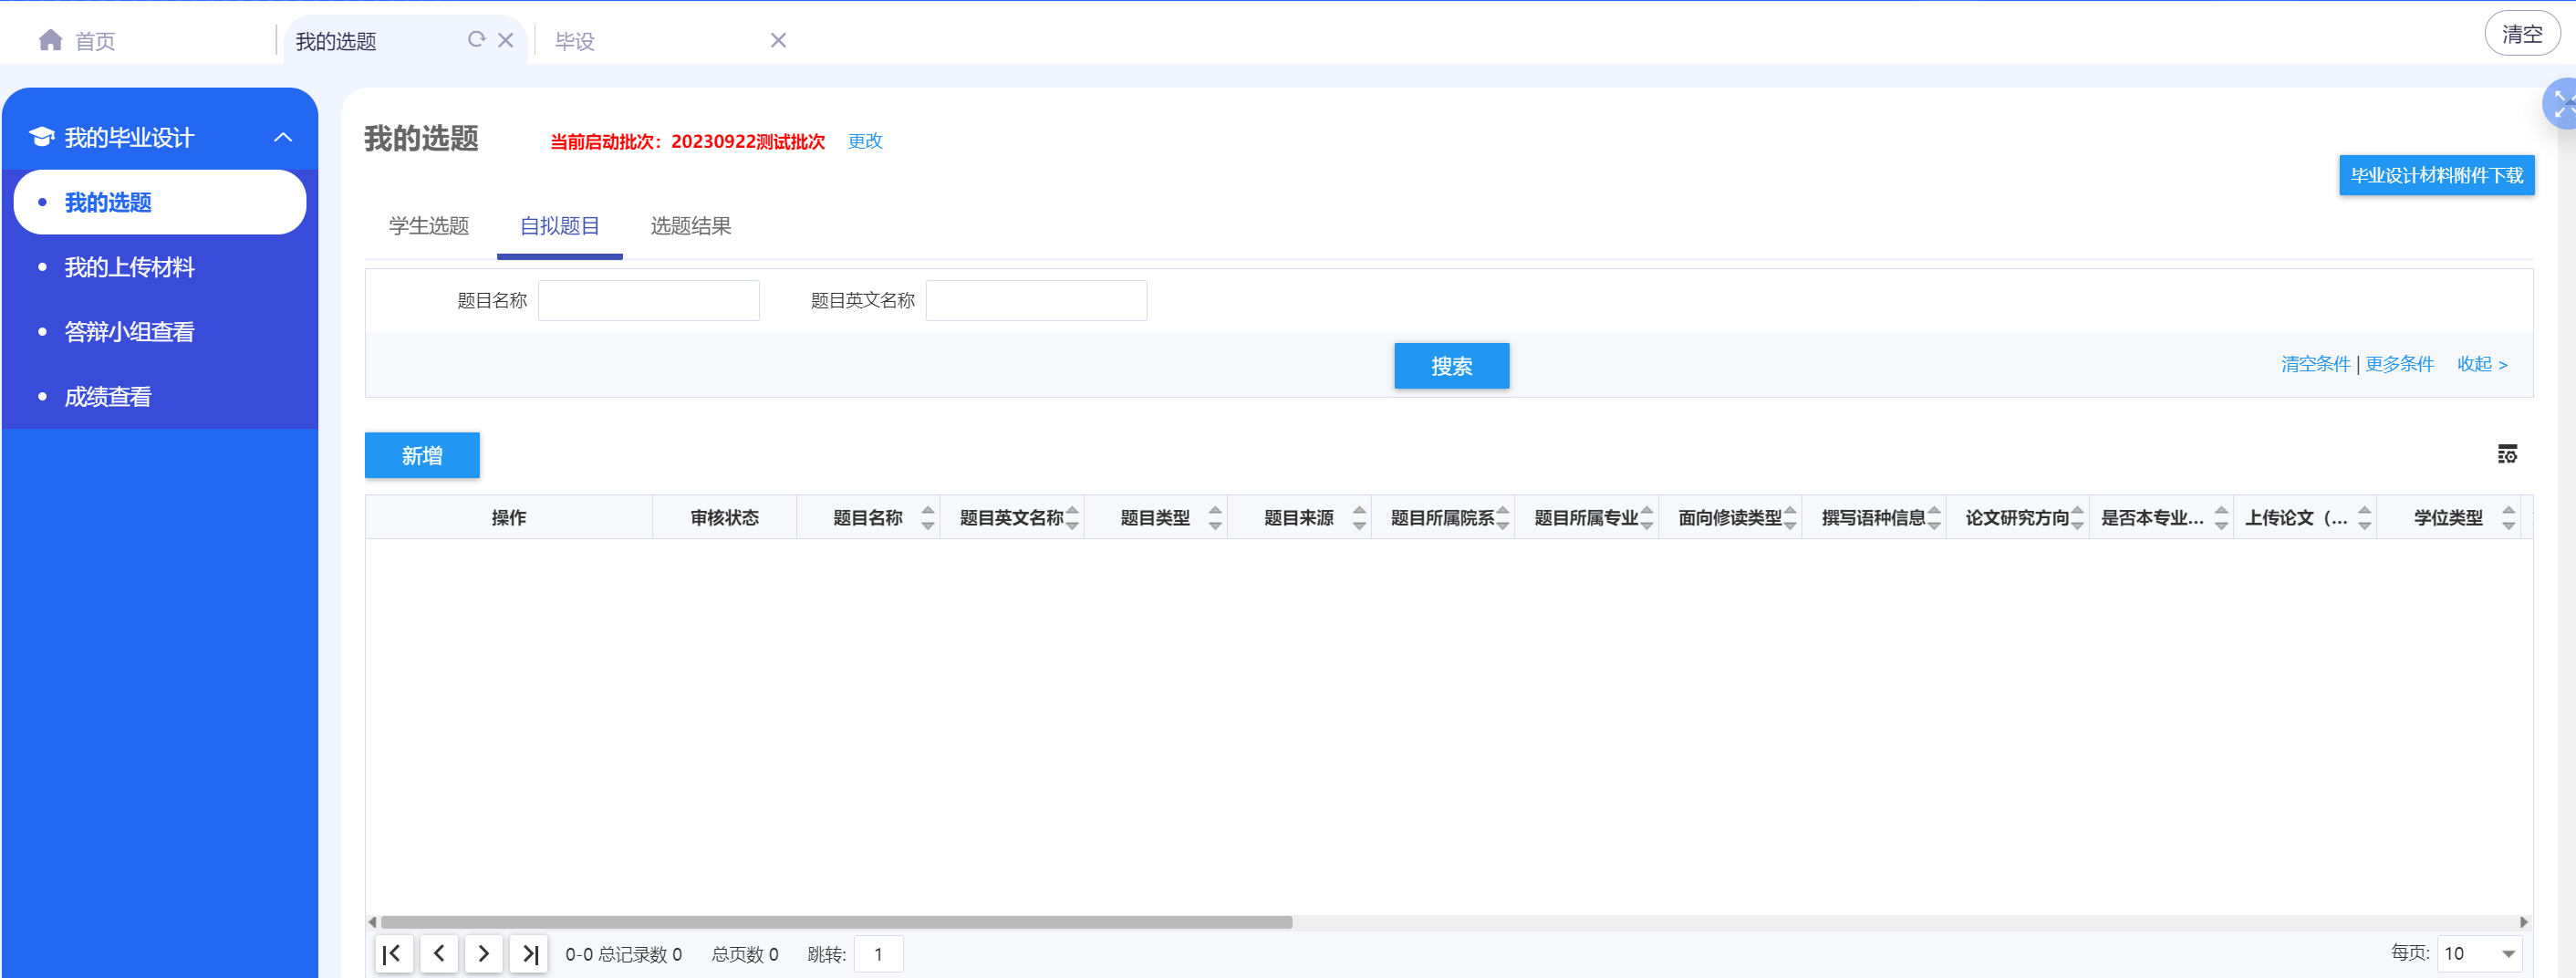
Task: Sort by 题目英文名称 column
Action: click(1072, 517)
